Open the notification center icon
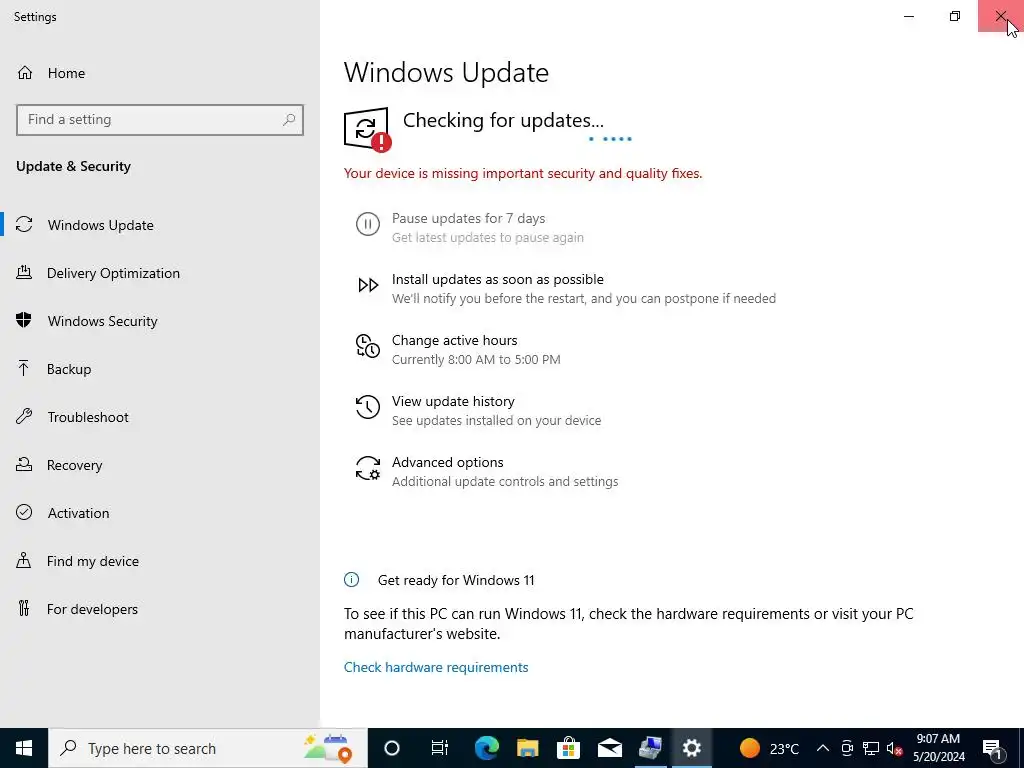Screen dimensions: 1024x768 click(x=993, y=748)
